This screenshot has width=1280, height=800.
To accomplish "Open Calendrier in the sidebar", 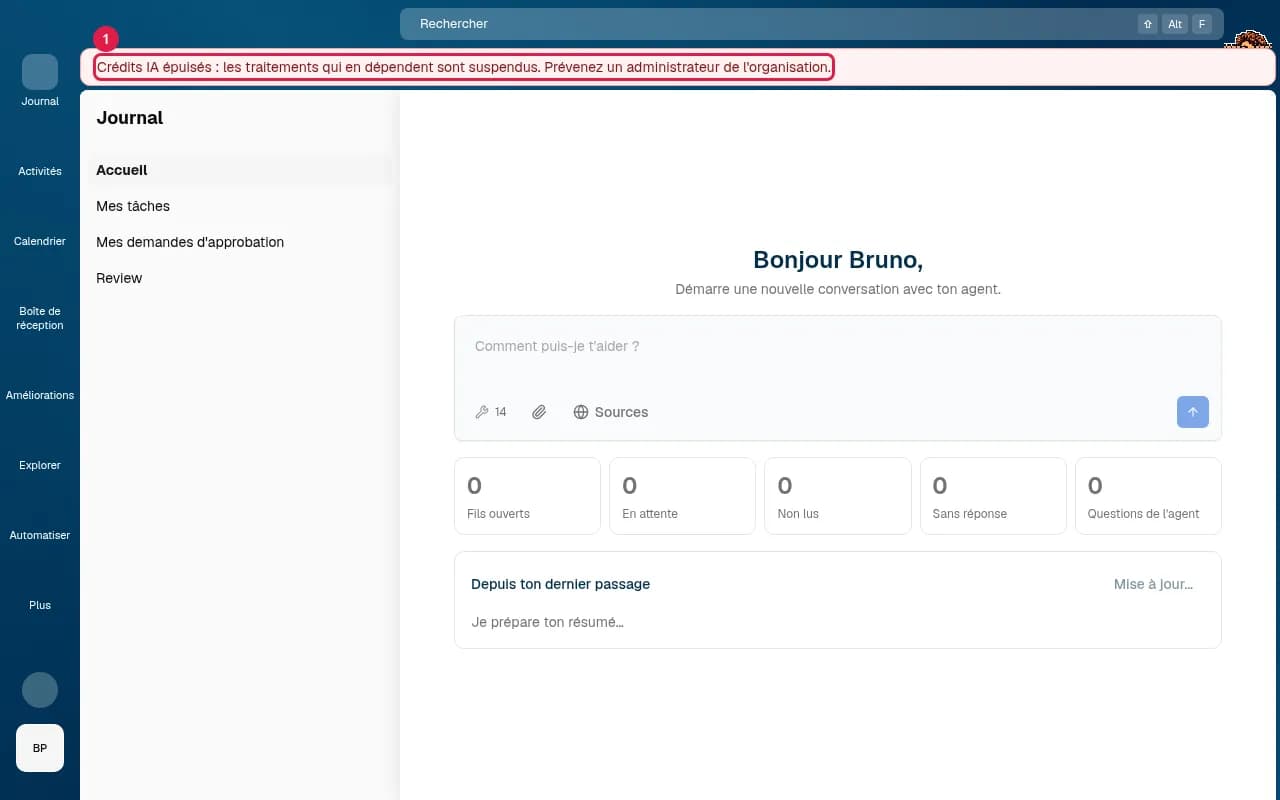I will point(40,241).
